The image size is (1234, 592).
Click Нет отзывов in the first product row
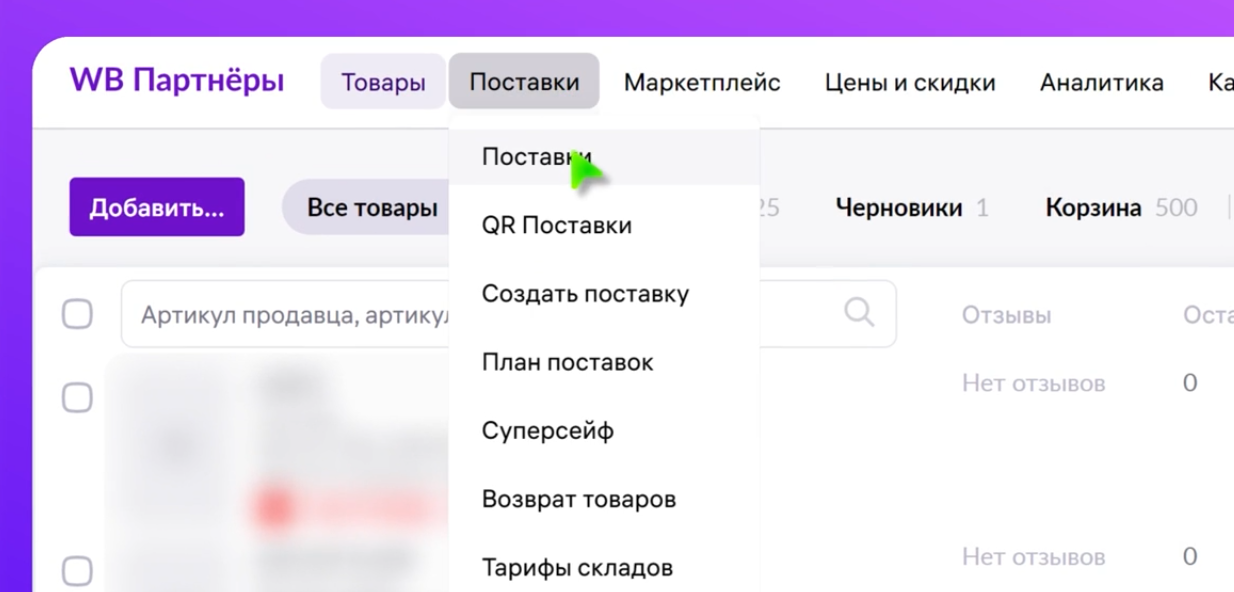click(1034, 383)
